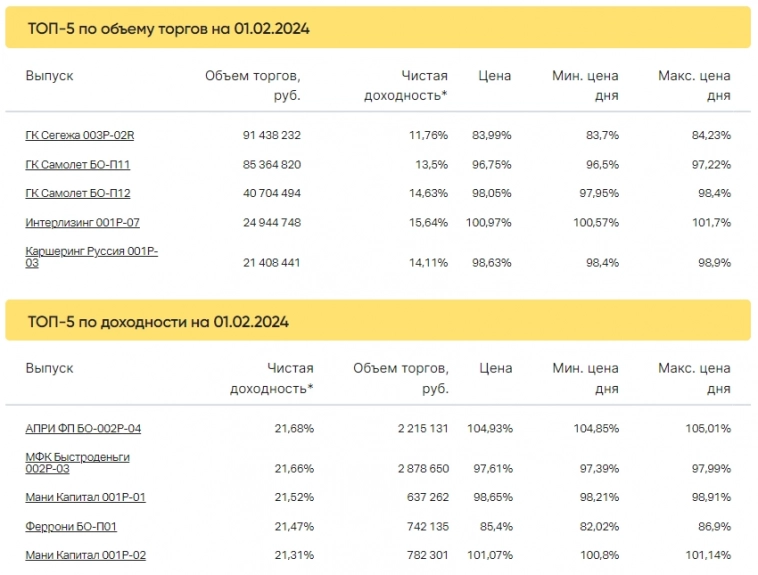Click 'Чистая доходность*' header in yield table
Image resolution: width=758 pixels, height=575 pixels.
pos(271,378)
